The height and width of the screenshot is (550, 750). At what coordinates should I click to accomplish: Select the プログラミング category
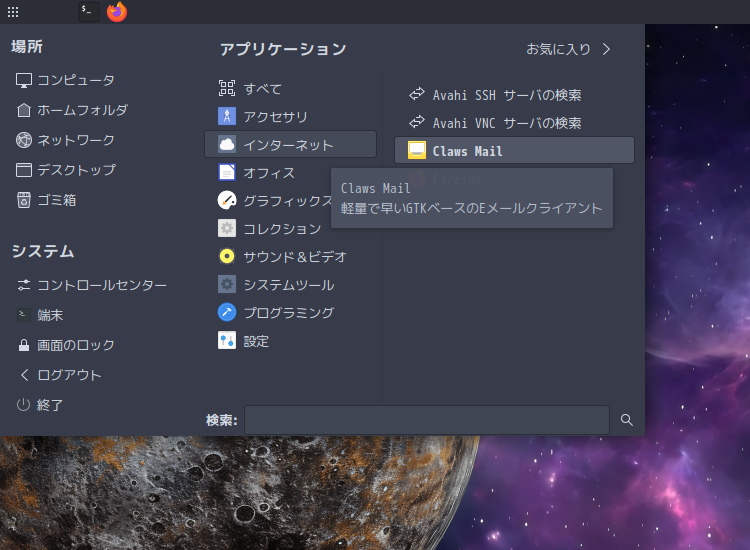pyautogui.click(x=290, y=312)
